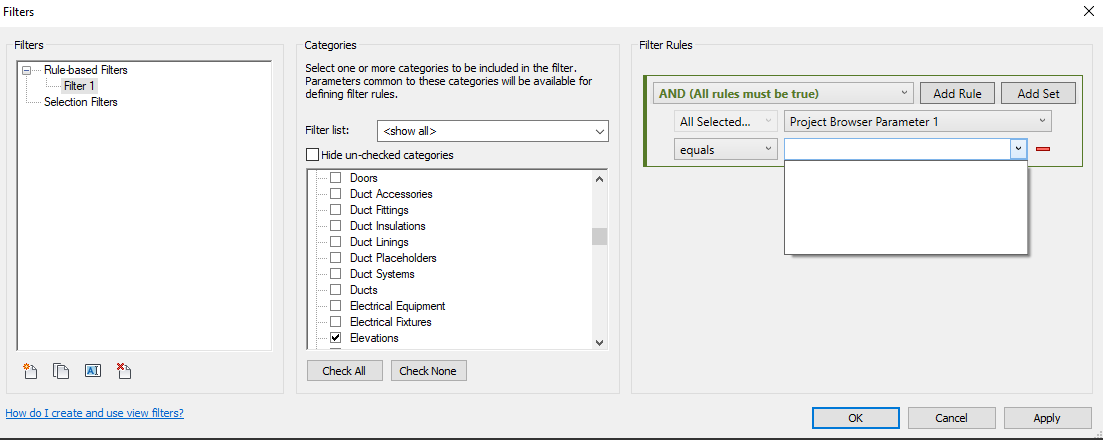Enable the Electrical Equipment category checkbox
1103x440 pixels.
336,306
